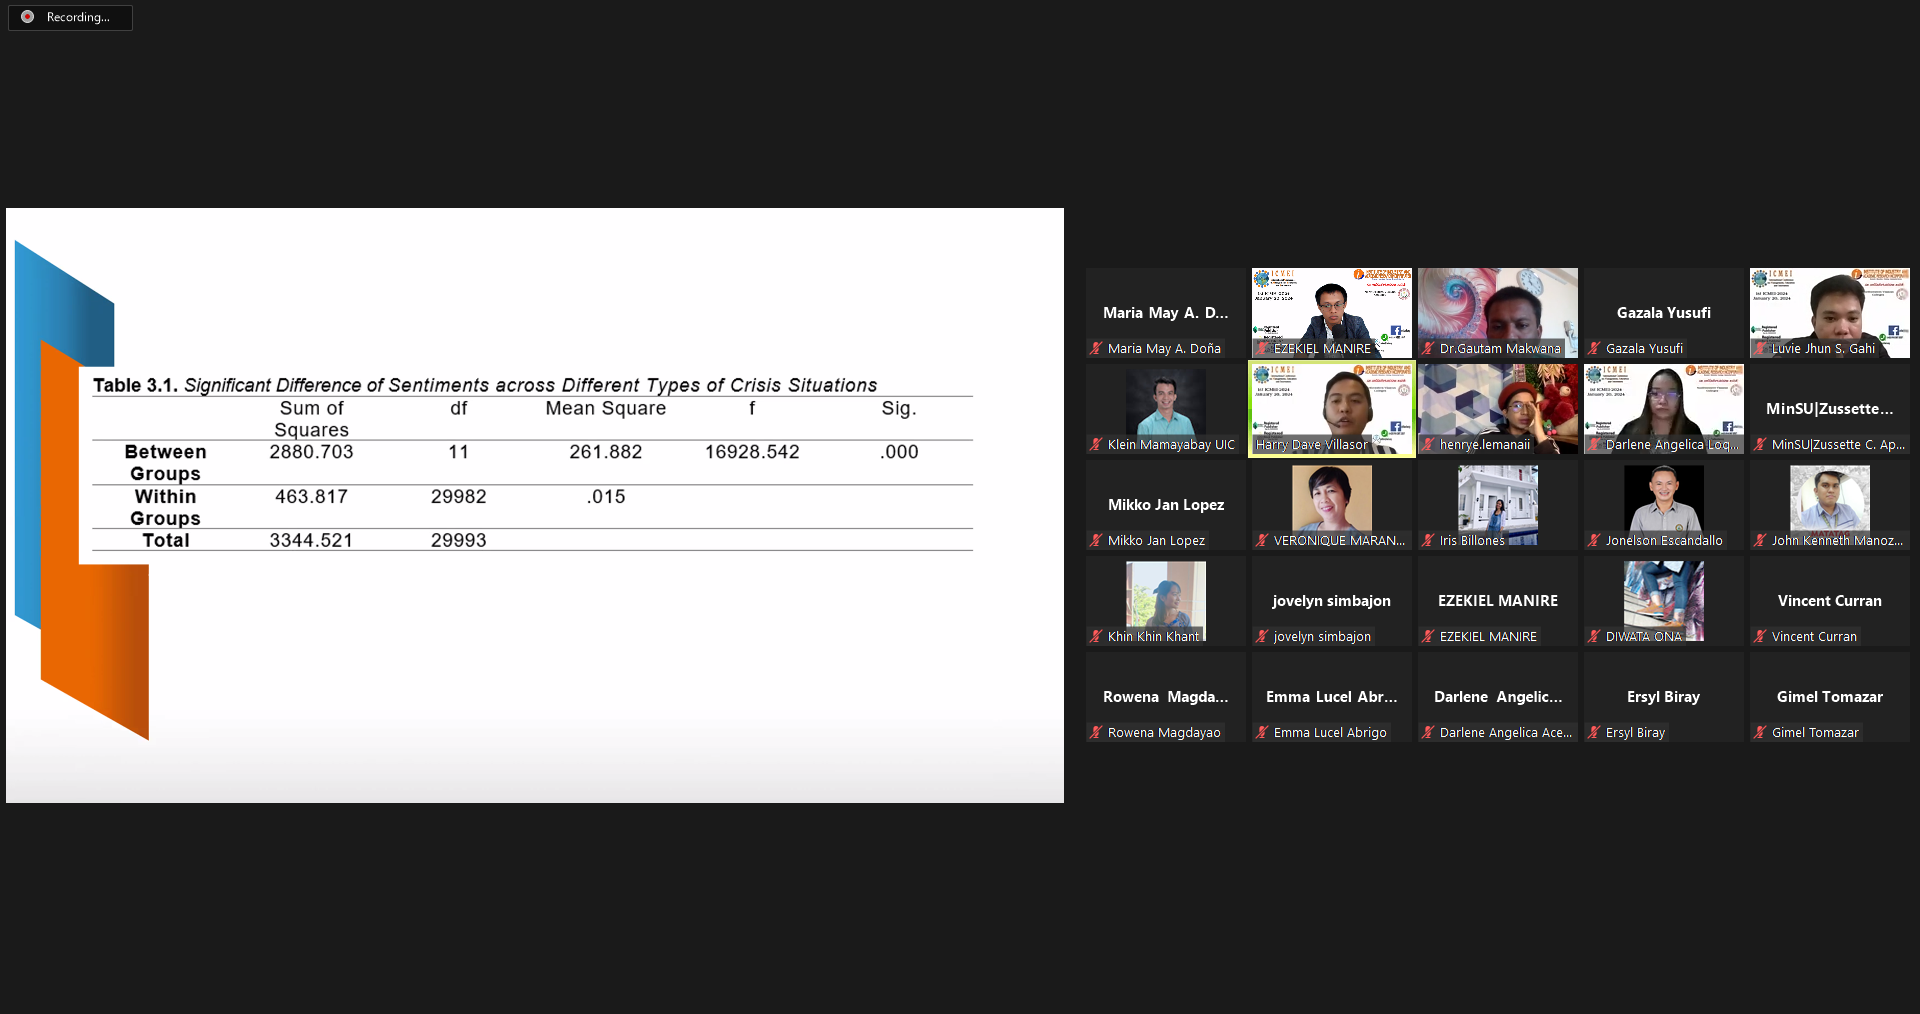Click the red Recording indicator icon
This screenshot has width=1920, height=1014.
tap(27, 17)
